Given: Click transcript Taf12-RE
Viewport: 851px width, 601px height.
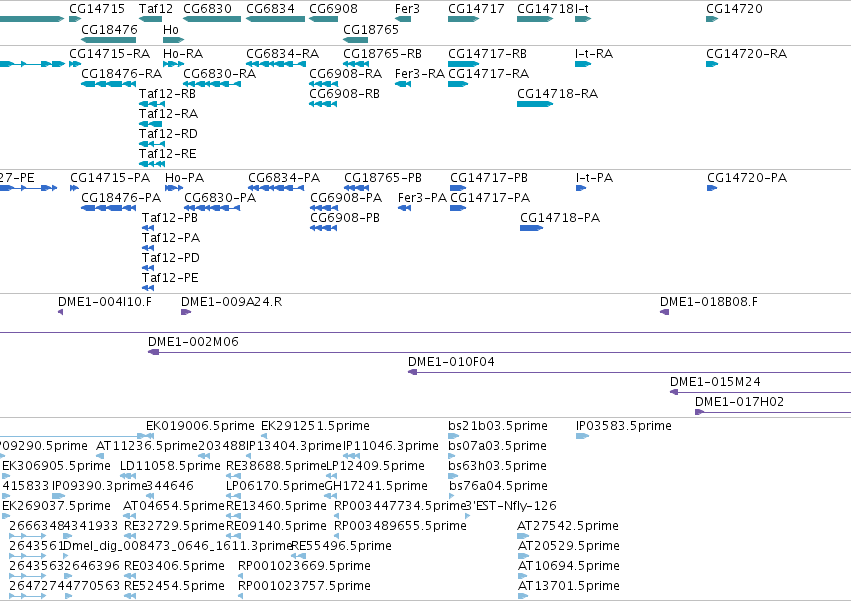Looking at the screenshot, I should click(x=168, y=154).
